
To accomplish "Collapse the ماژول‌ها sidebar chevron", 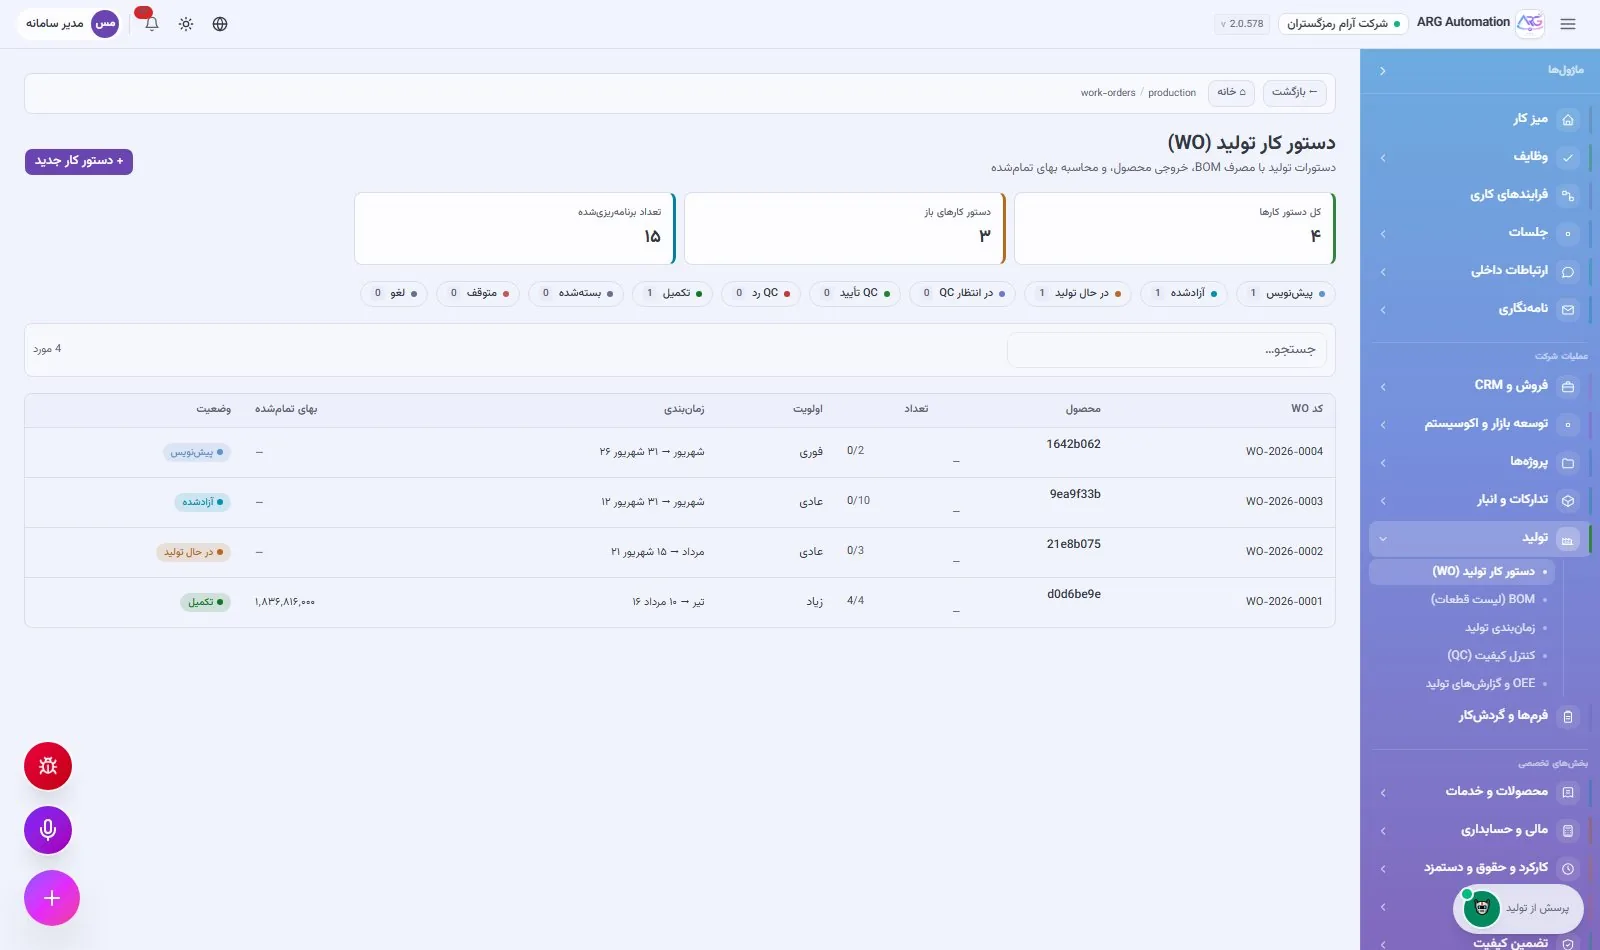I will tap(1383, 71).
